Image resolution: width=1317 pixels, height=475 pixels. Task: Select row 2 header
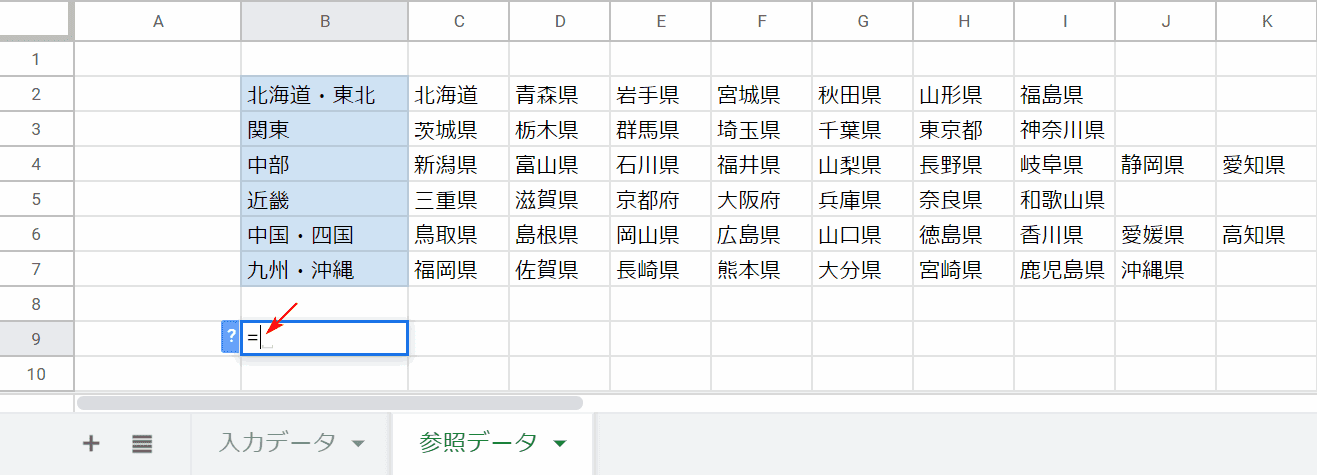[x=37, y=94]
